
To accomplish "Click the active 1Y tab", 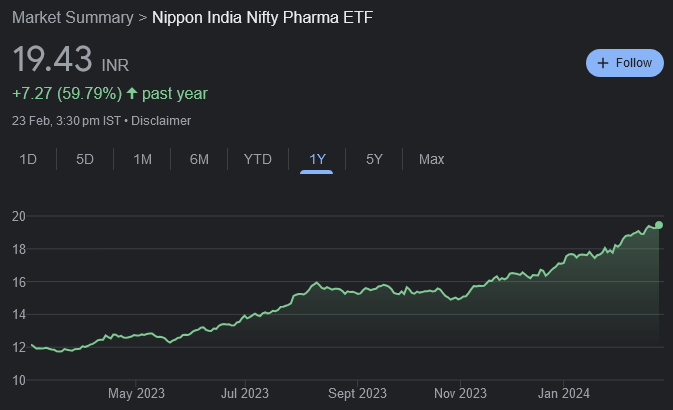I will pos(317,159).
